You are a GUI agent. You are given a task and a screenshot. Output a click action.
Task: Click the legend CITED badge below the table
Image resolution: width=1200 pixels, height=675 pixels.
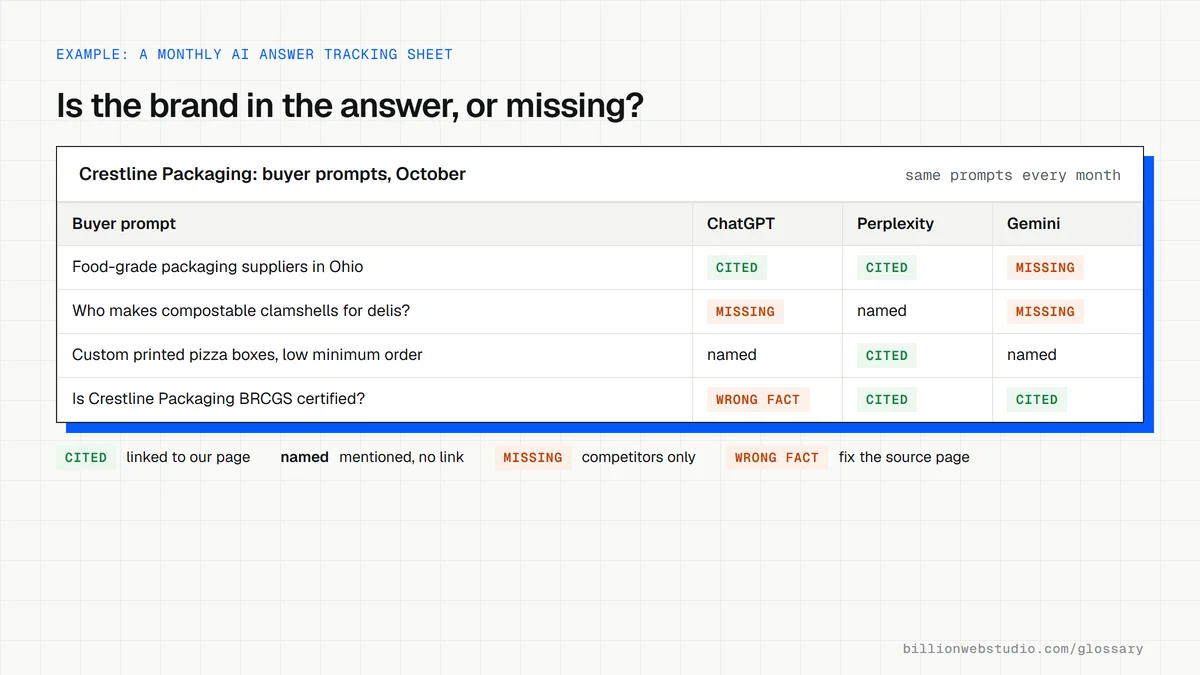click(86, 457)
